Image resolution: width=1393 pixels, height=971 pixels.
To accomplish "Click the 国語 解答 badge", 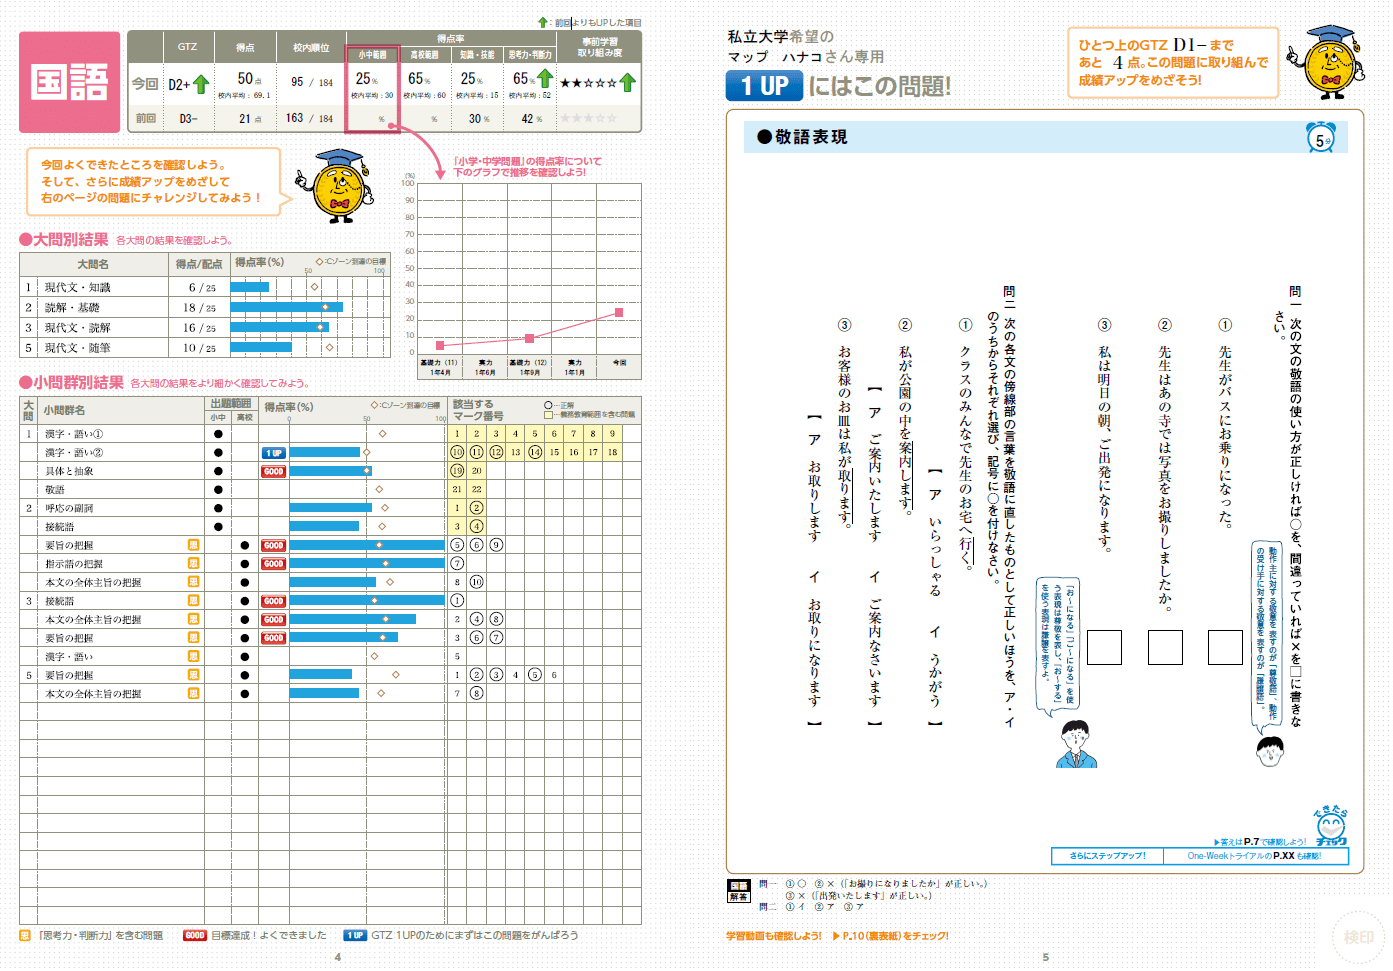I will tap(739, 891).
